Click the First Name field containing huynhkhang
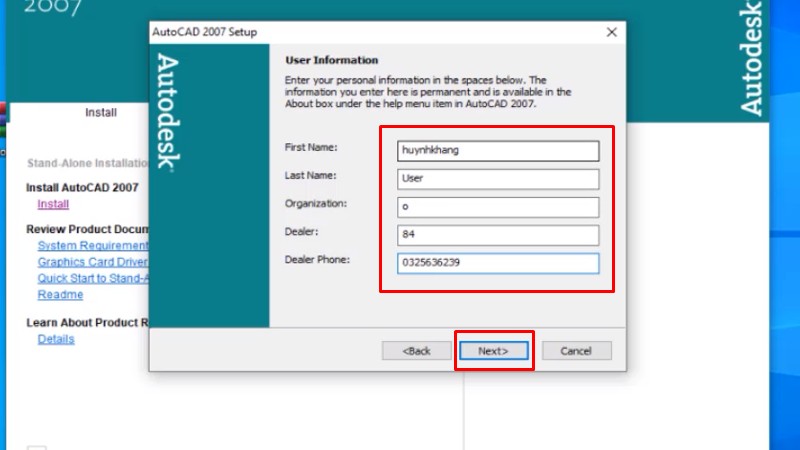This screenshot has width=800, height=450. pos(497,151)
